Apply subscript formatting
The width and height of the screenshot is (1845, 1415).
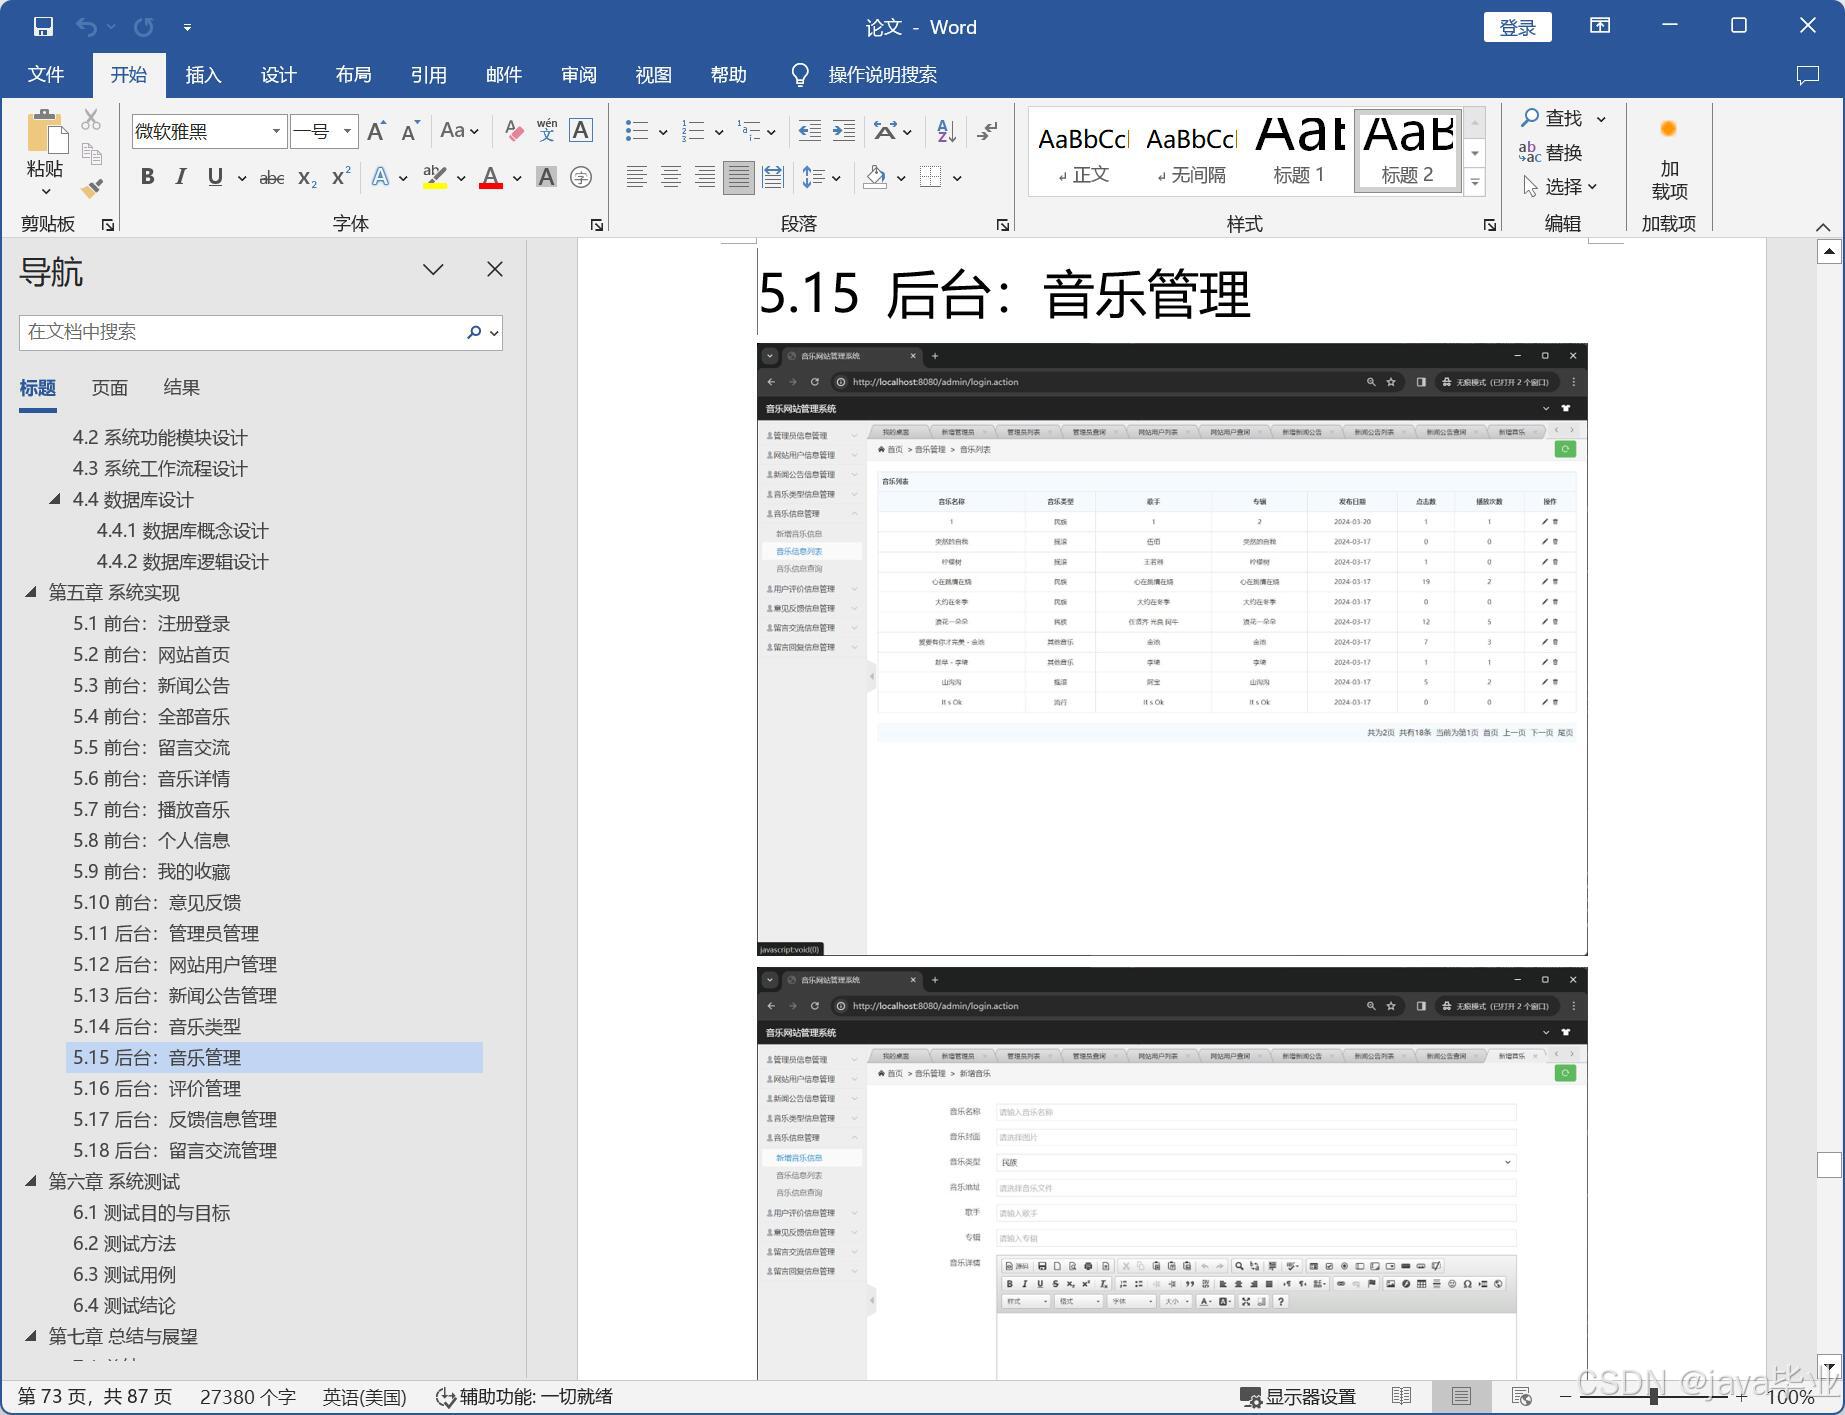pyautogui.click(x=307, y=178)
